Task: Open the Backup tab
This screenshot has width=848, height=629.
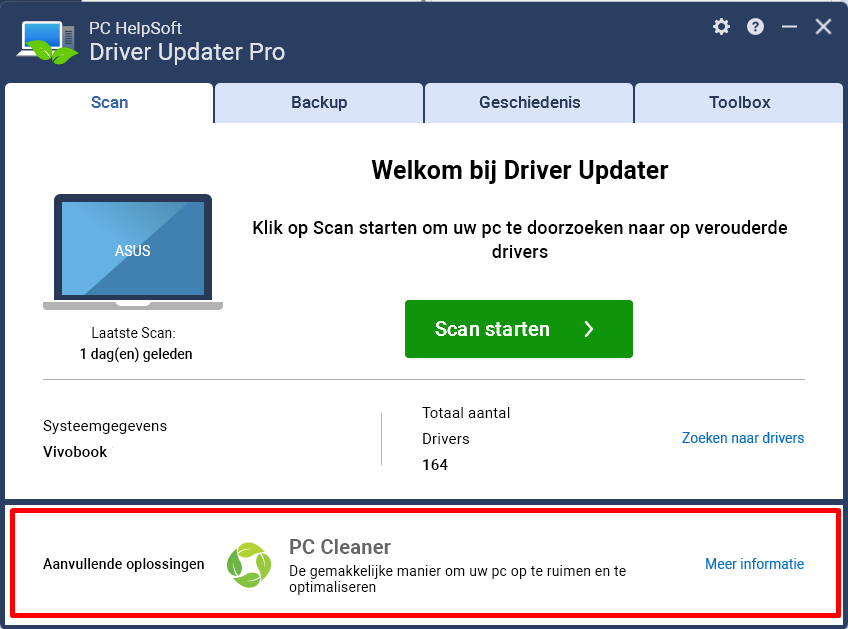Action: click(319, 103)
